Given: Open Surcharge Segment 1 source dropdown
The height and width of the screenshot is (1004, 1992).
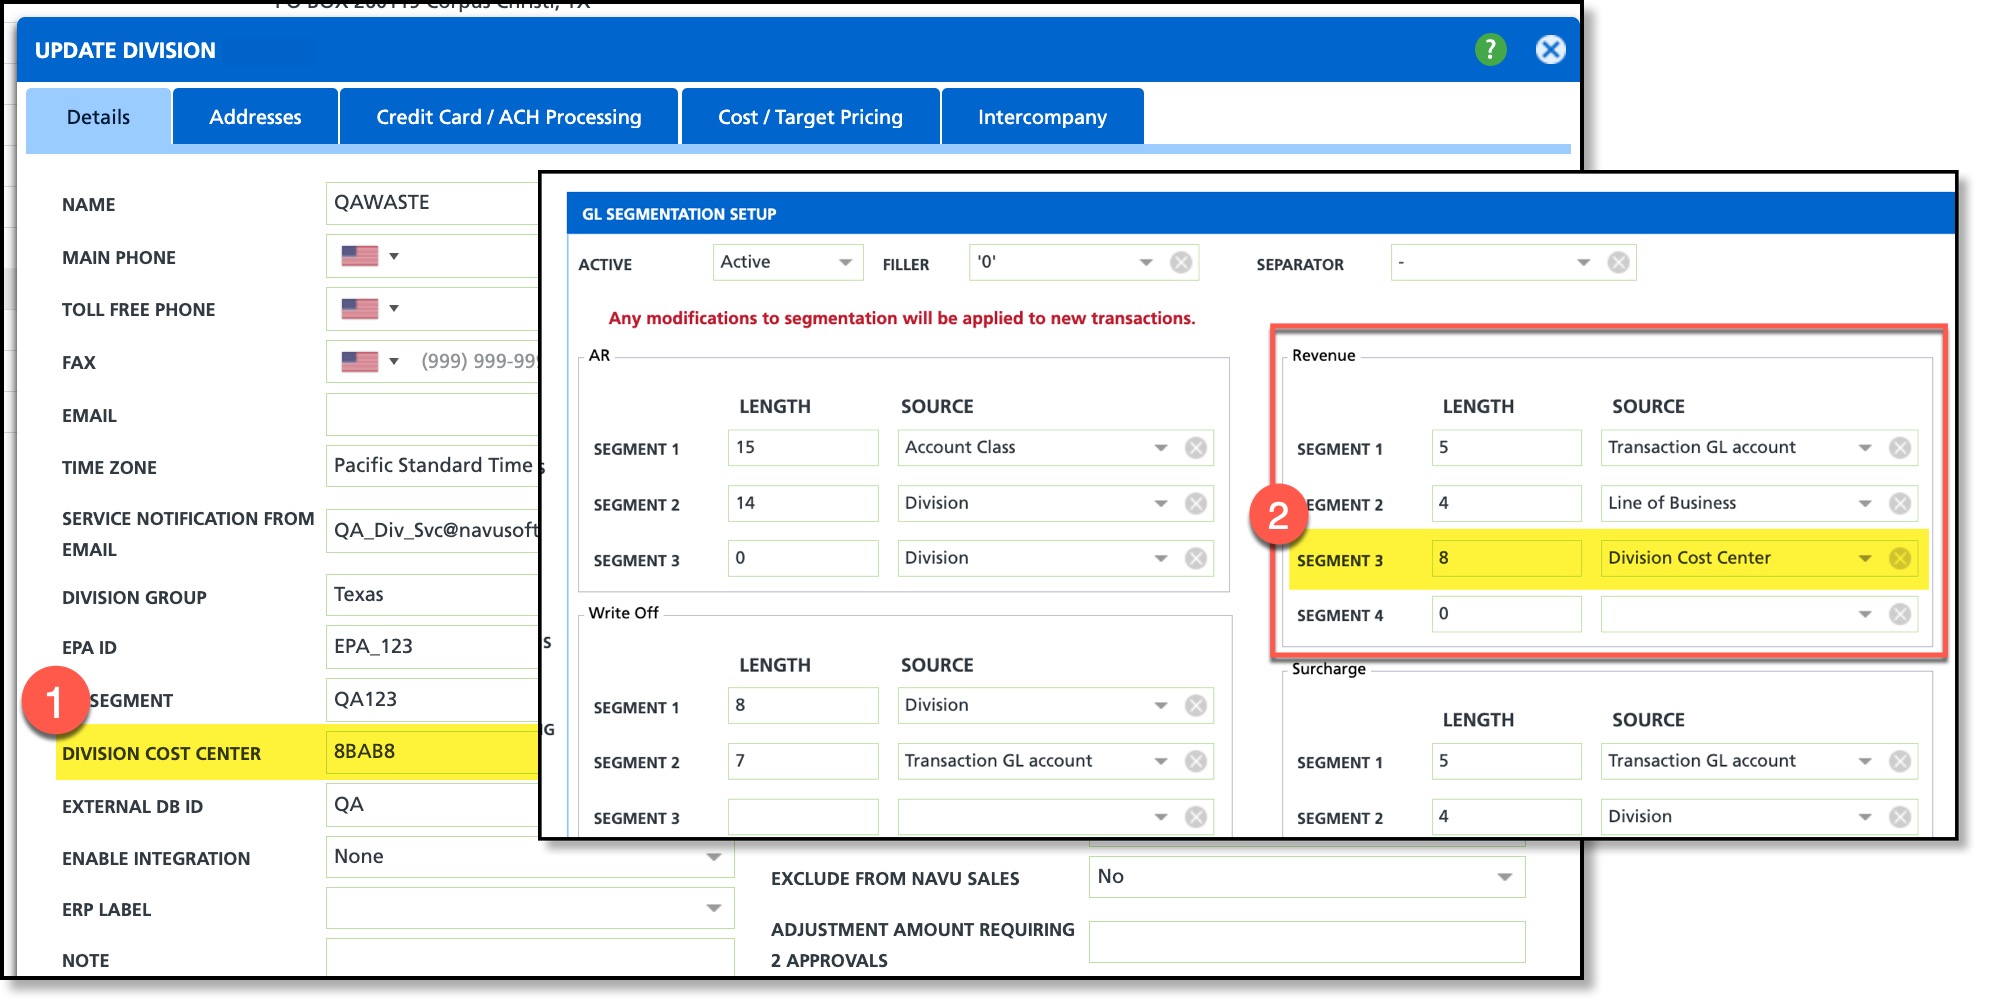Looking at the screenshot, I should [x=1864, y=761].
